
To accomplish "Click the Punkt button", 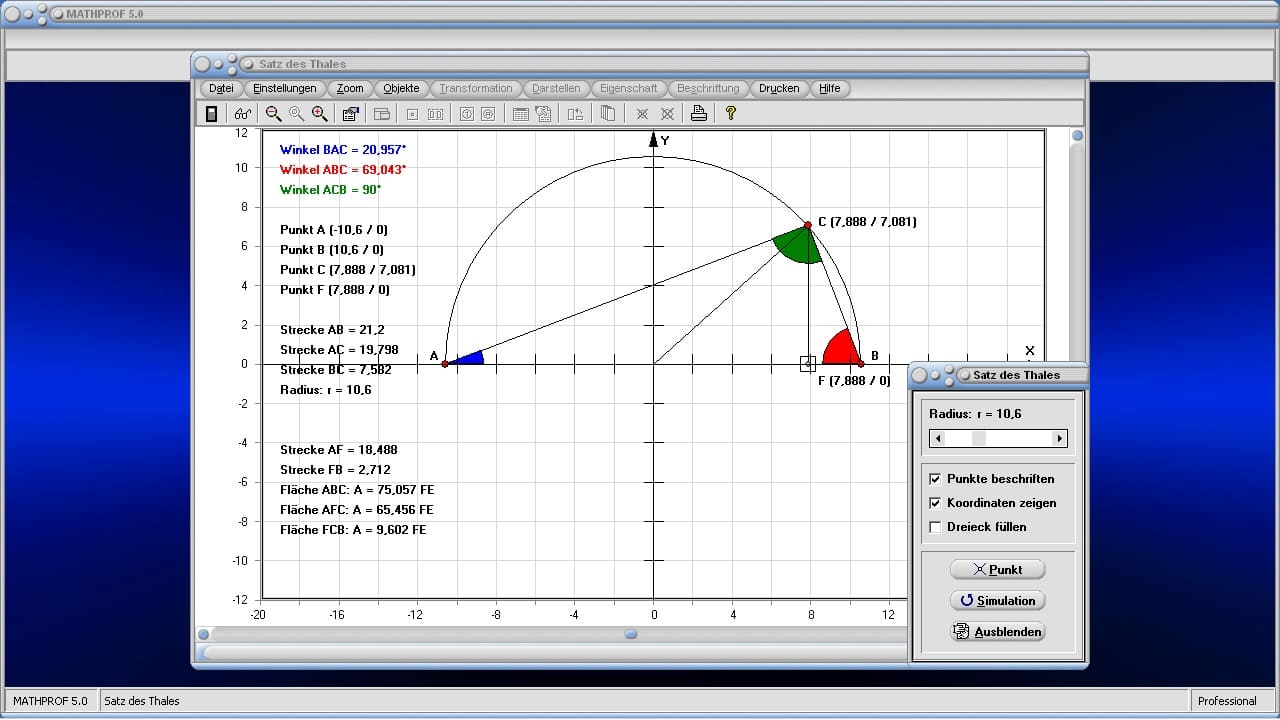I will point(997,569).
